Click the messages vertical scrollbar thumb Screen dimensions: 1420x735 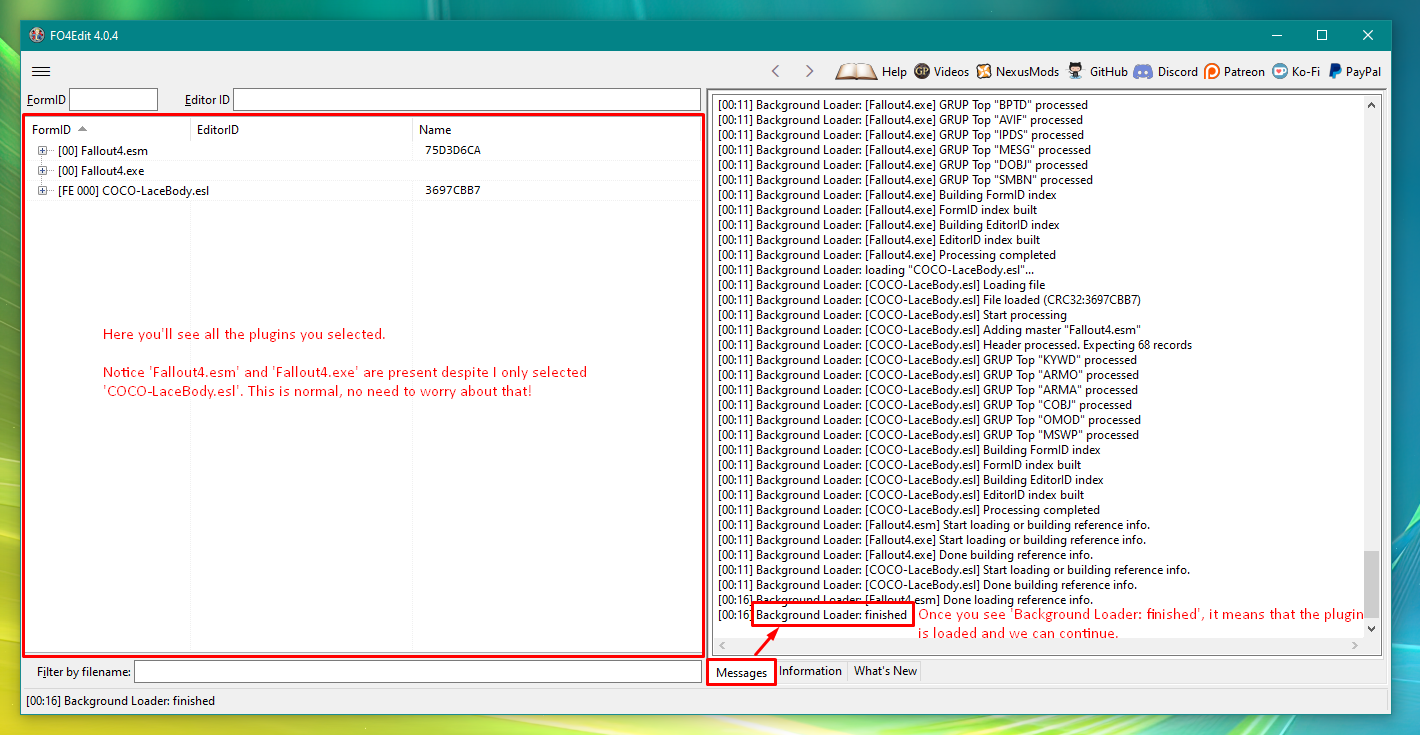pos(1371,583)
